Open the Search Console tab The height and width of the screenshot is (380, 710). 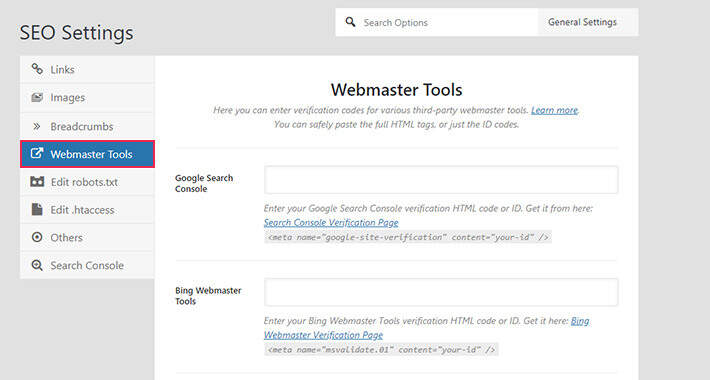(x=87, y=265)
